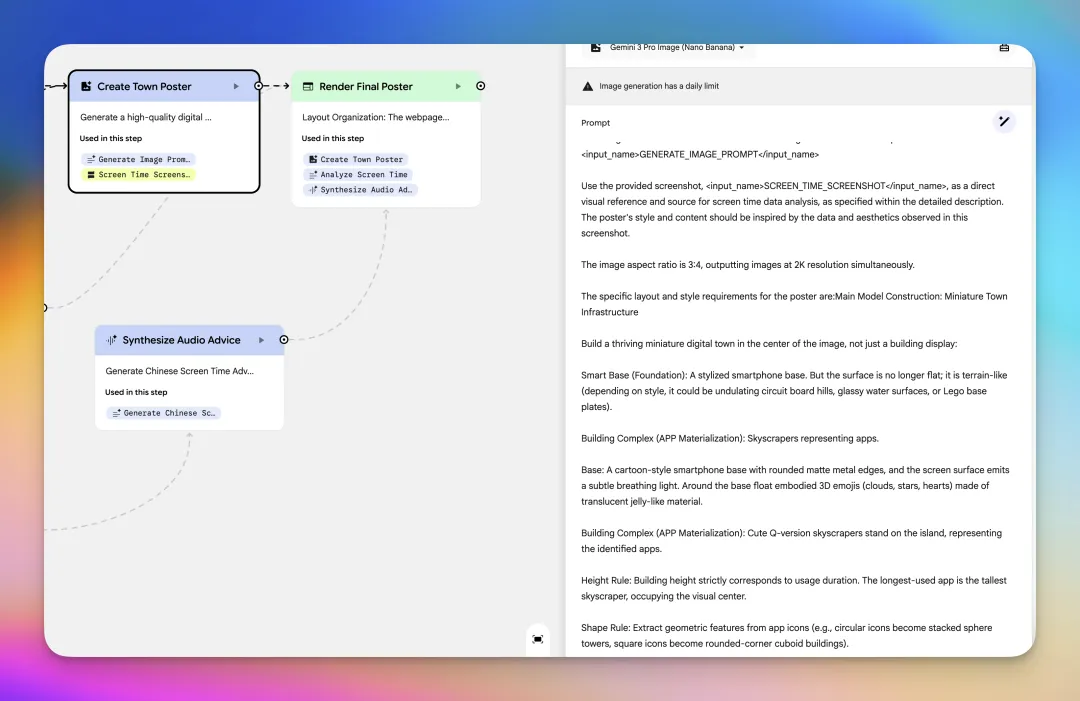Click the Analyze Screen Time reference chip
This screenshot has height=701, width=1080.
(x=356, y=175)
